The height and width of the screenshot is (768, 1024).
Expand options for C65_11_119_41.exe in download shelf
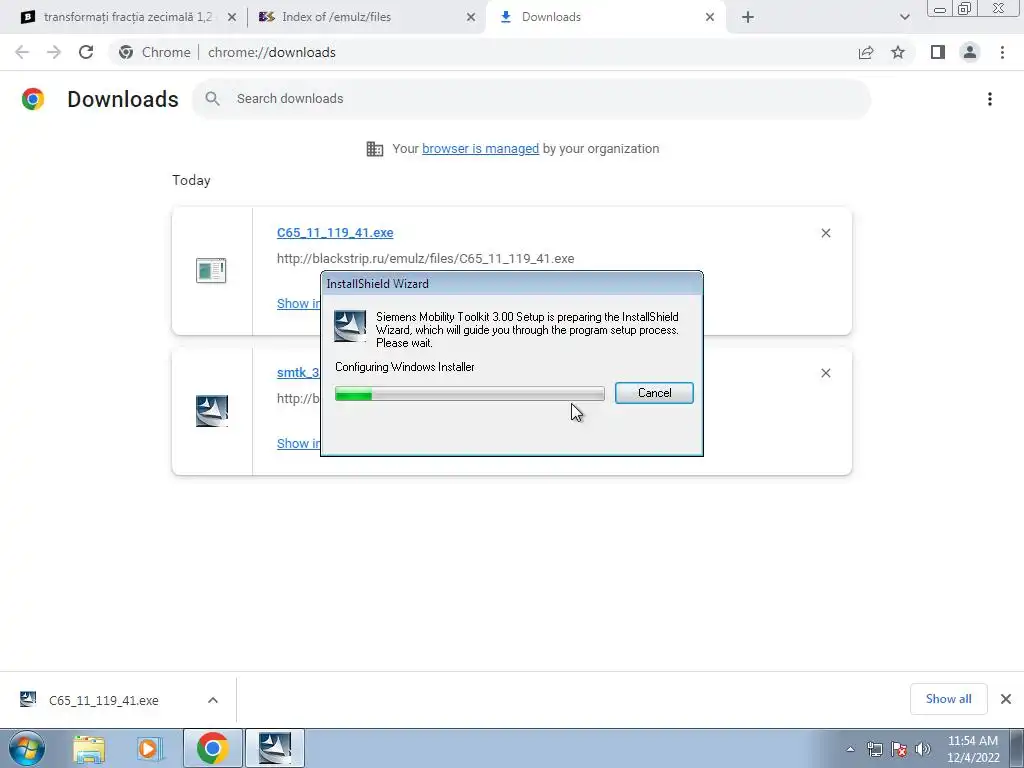pos(213,700)
